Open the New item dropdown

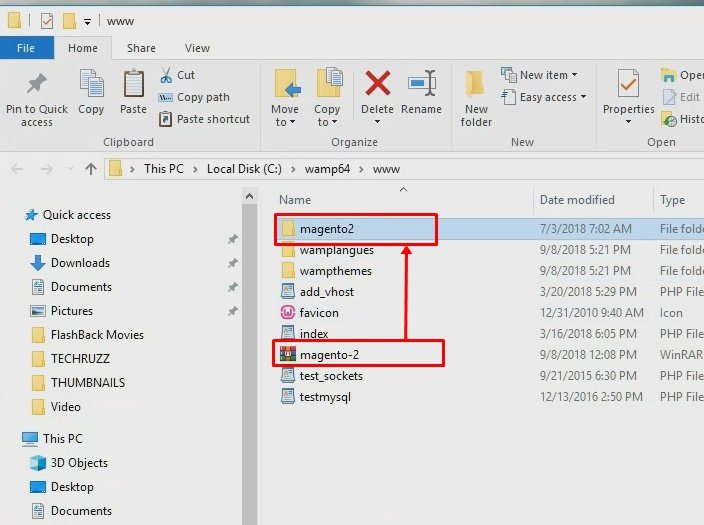tap(539, 75)
